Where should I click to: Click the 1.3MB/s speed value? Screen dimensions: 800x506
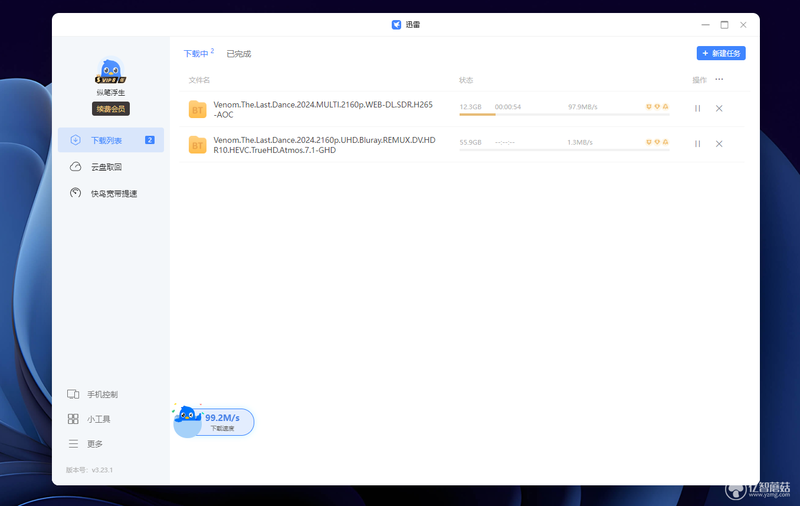coord(580,142)
